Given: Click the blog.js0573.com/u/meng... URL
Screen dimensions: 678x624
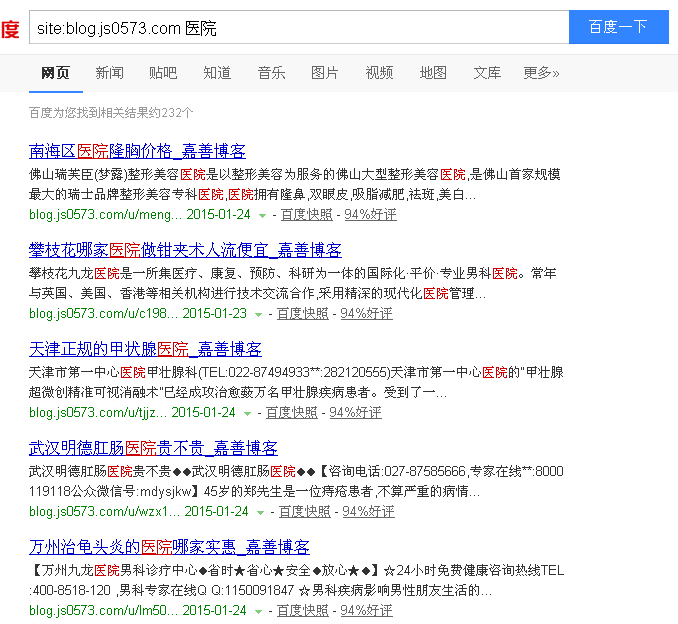Looking at the screenshot, I should [x=105, y=214].
